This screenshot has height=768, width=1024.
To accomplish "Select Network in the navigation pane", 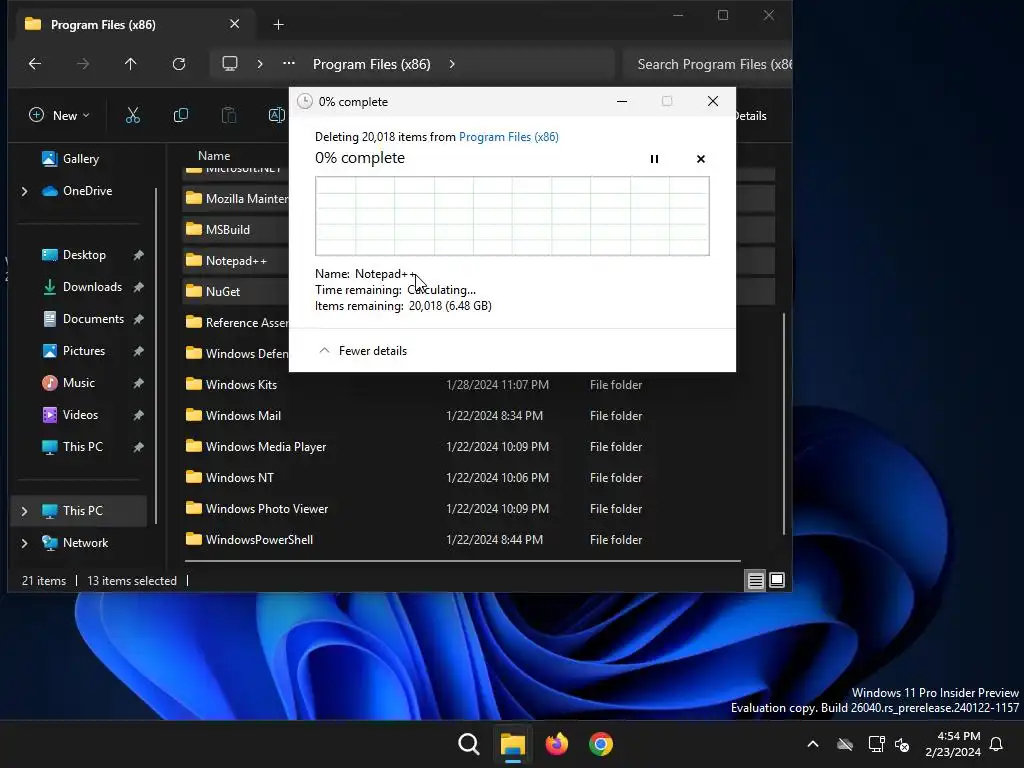I will point(75,543).
